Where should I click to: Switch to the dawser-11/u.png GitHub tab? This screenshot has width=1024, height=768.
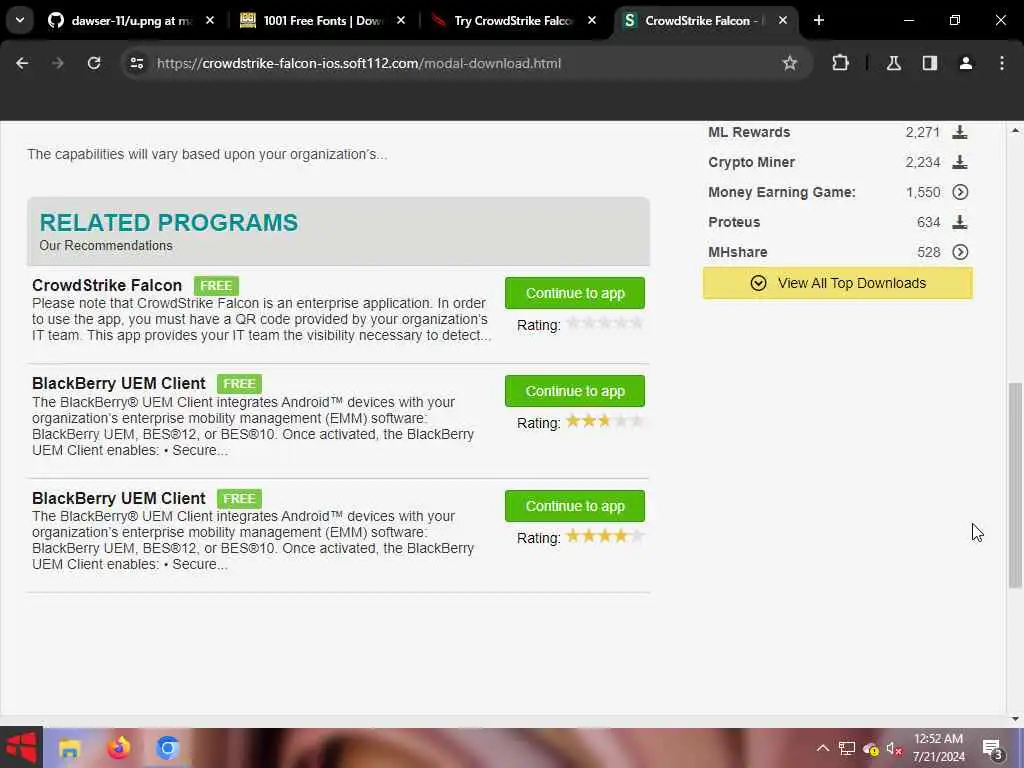point(129,21)
